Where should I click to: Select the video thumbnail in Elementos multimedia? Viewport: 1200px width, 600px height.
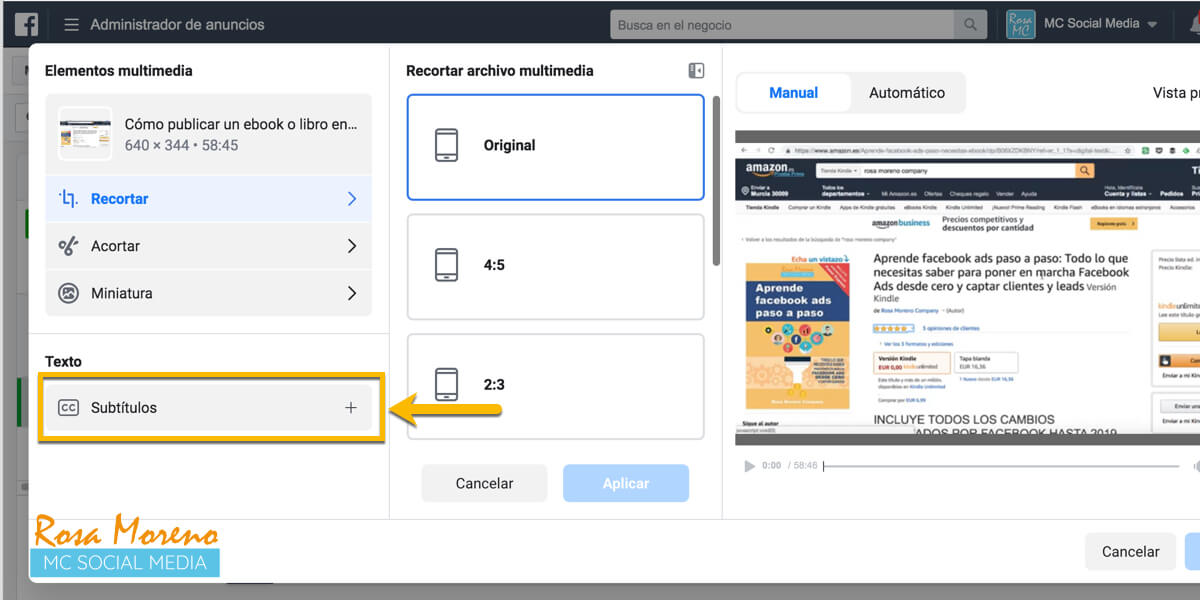click(x=85, y=134)
